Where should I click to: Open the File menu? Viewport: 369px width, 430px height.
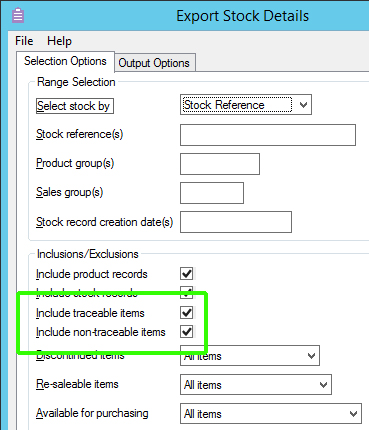coord(24,41)
